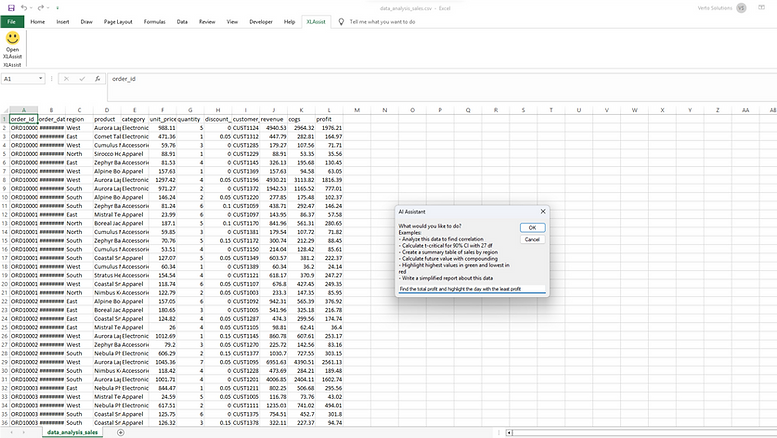Click the 'unit_price' header cell
Image resolution: width=777 pixels, height=438 pixels.
tap(163, 119)
